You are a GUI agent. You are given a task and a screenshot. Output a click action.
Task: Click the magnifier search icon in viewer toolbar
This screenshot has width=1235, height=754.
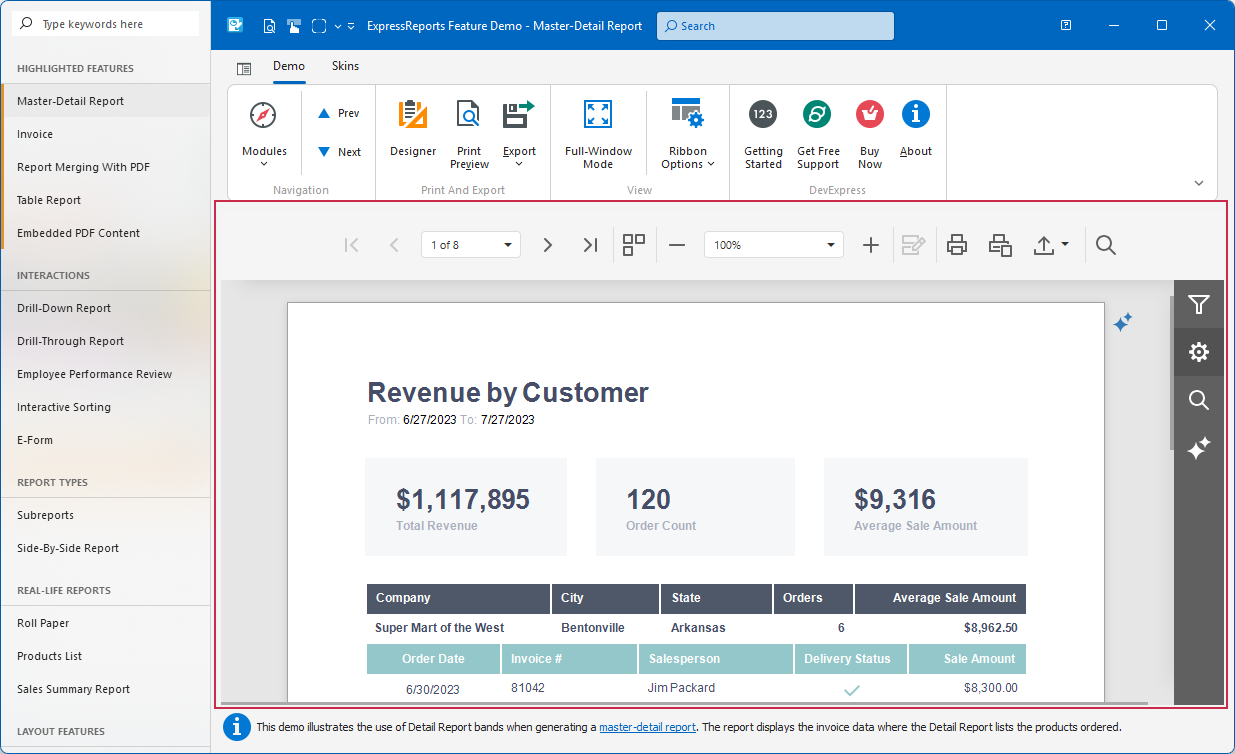(x=1106, y=245)
